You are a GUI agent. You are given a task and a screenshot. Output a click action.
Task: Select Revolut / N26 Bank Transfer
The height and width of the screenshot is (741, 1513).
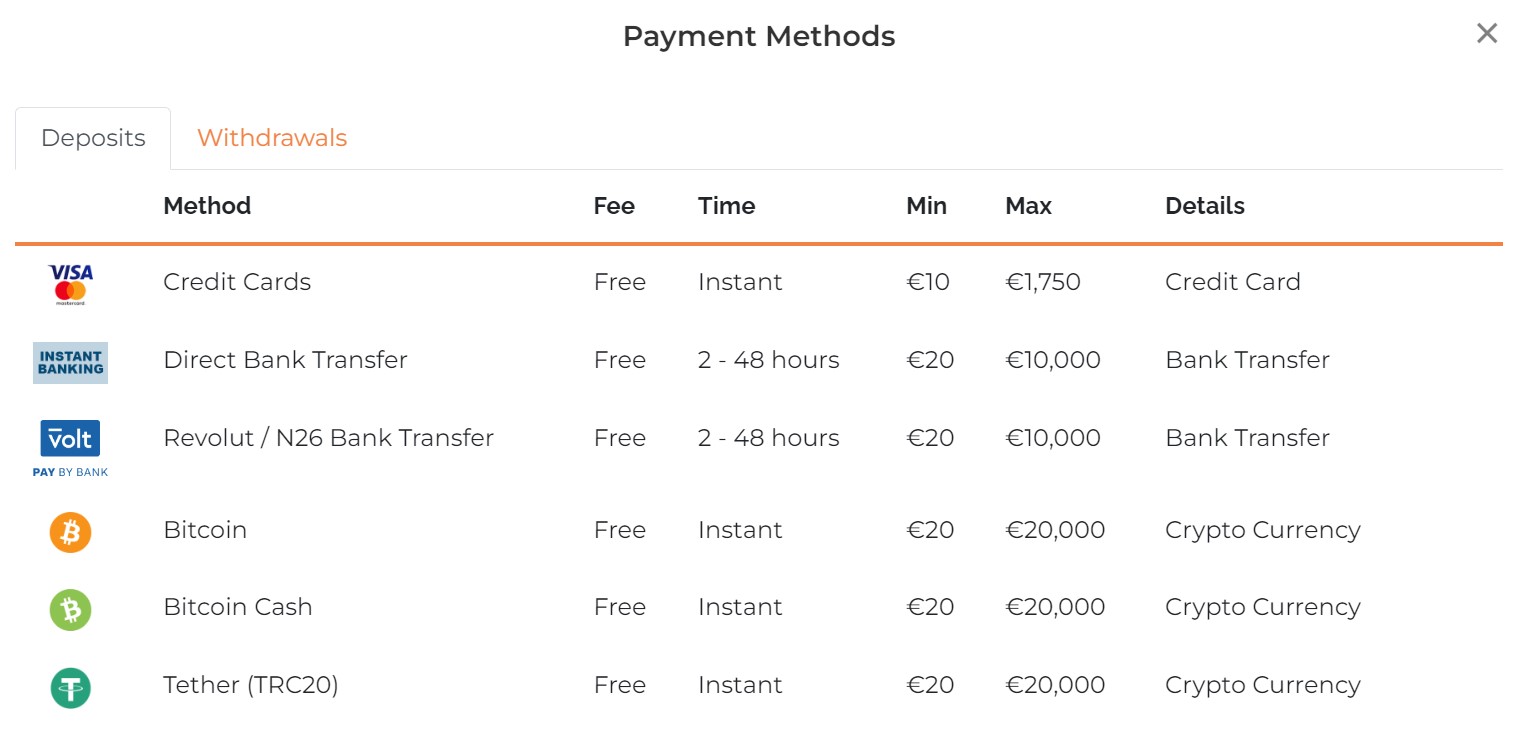tap(328, 438)
